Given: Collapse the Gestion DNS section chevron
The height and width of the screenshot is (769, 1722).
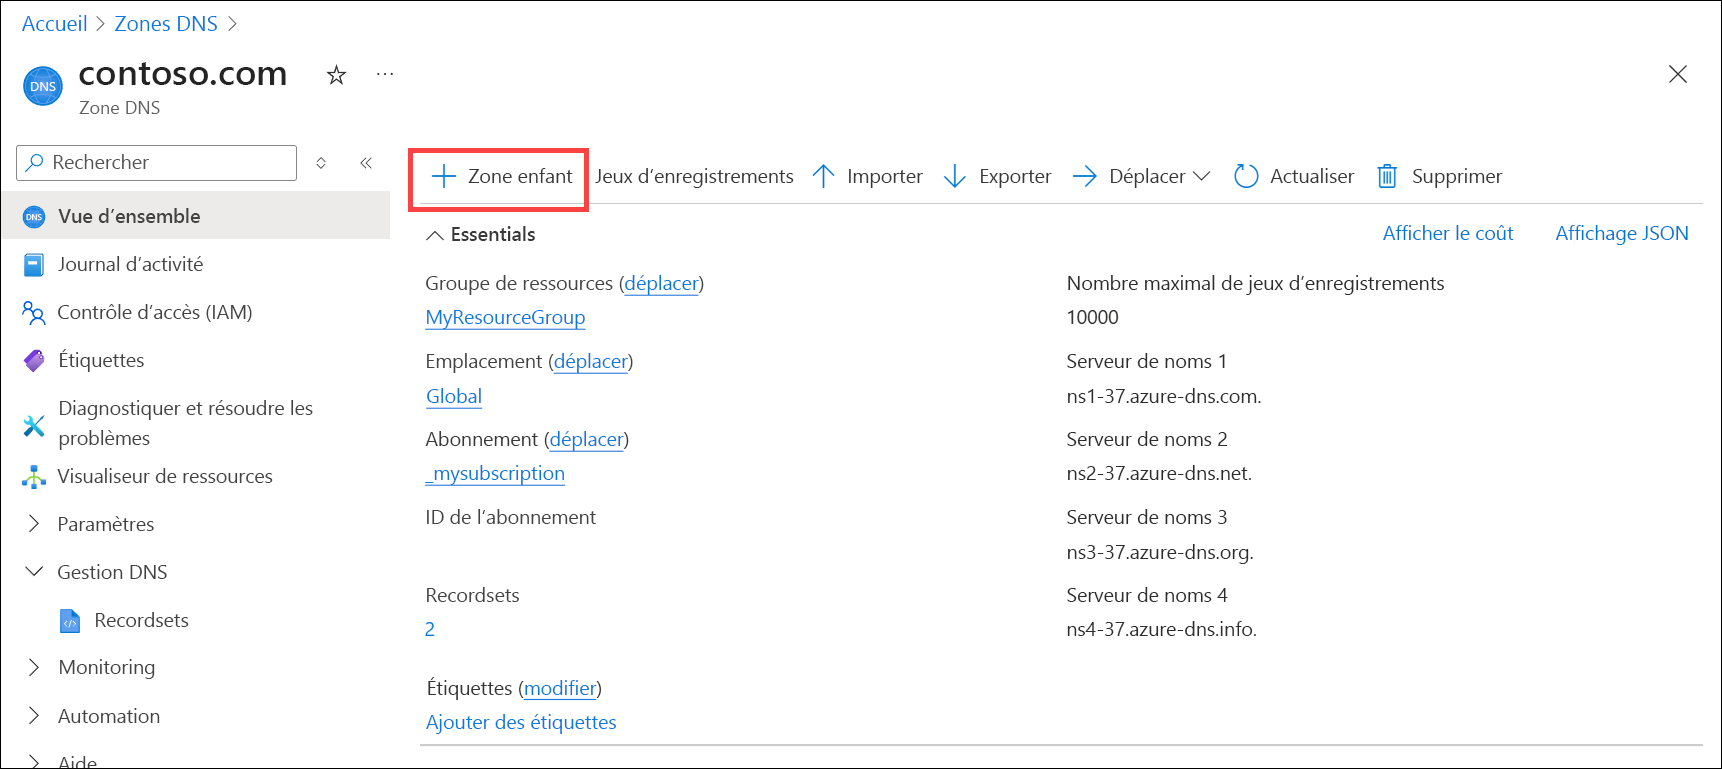Looking at the screenshot, I should 34,572.
